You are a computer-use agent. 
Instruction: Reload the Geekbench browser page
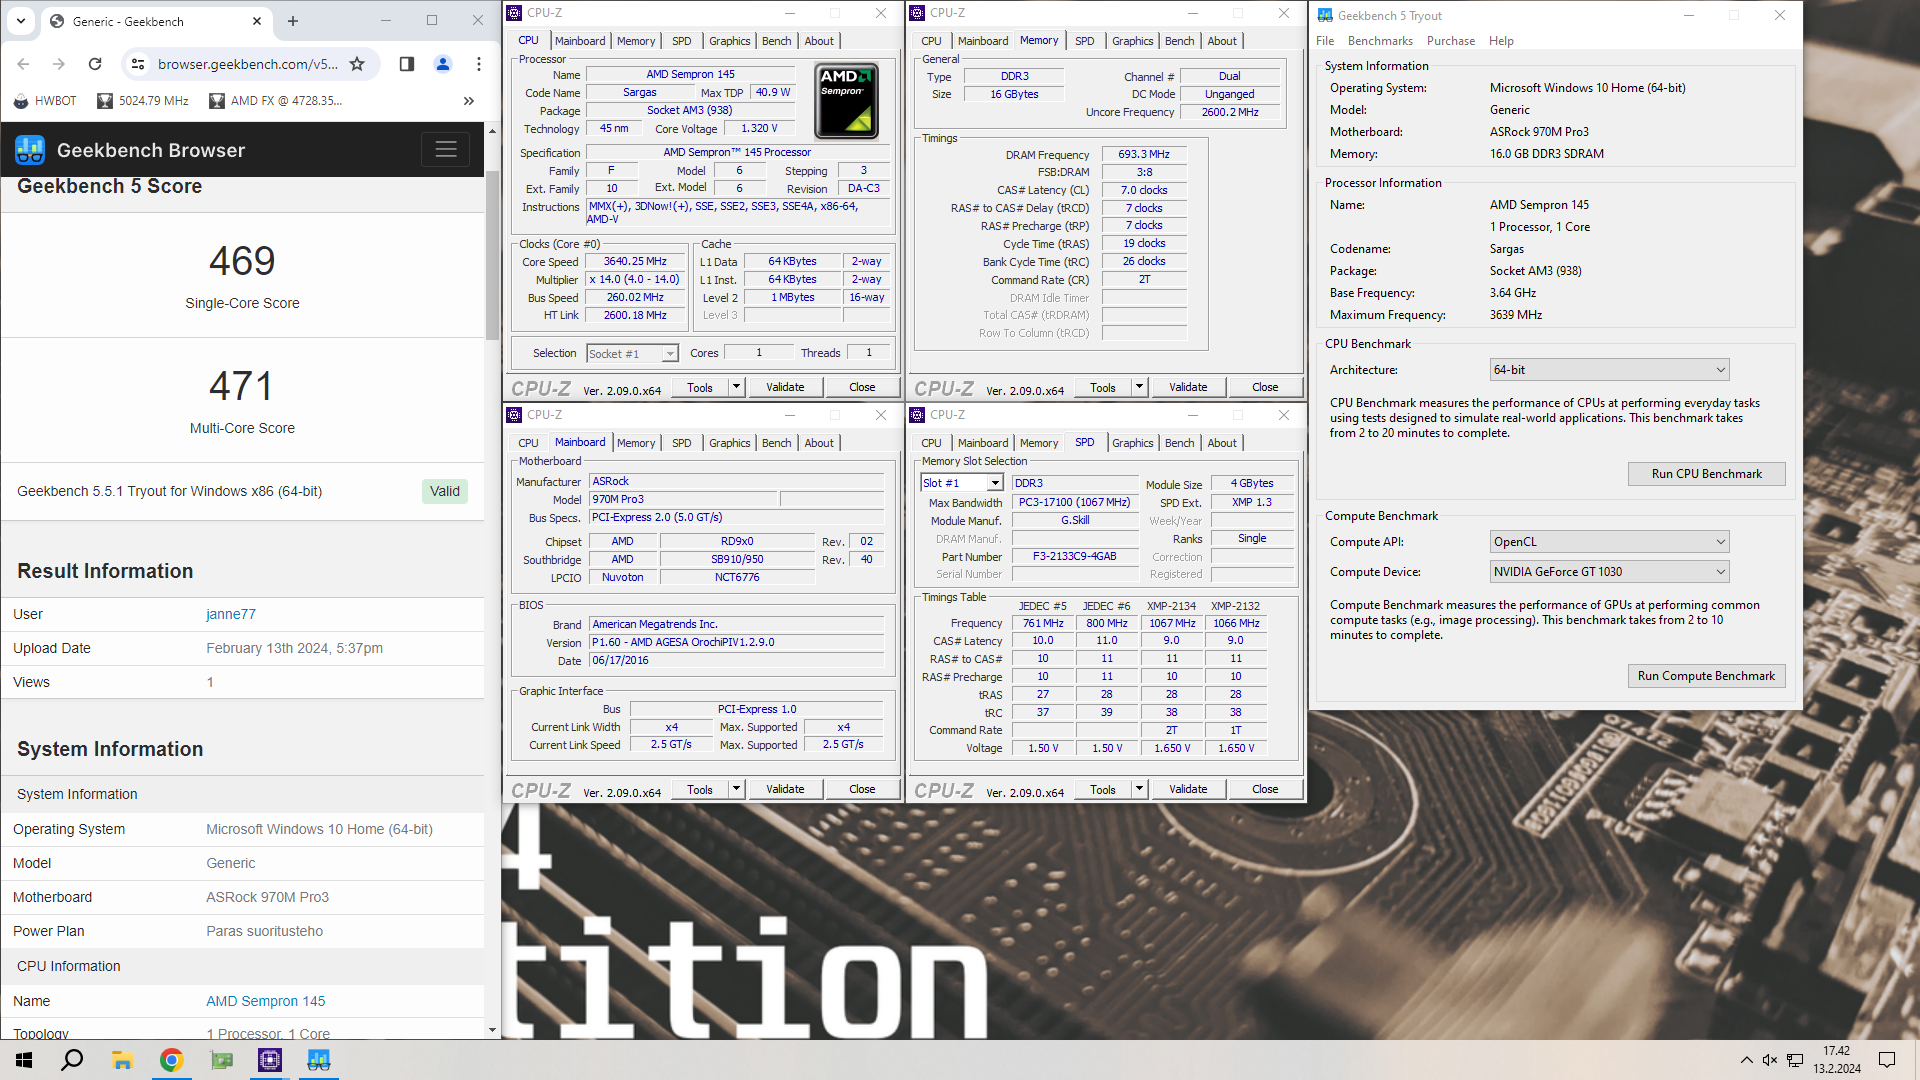click(95, 64)
